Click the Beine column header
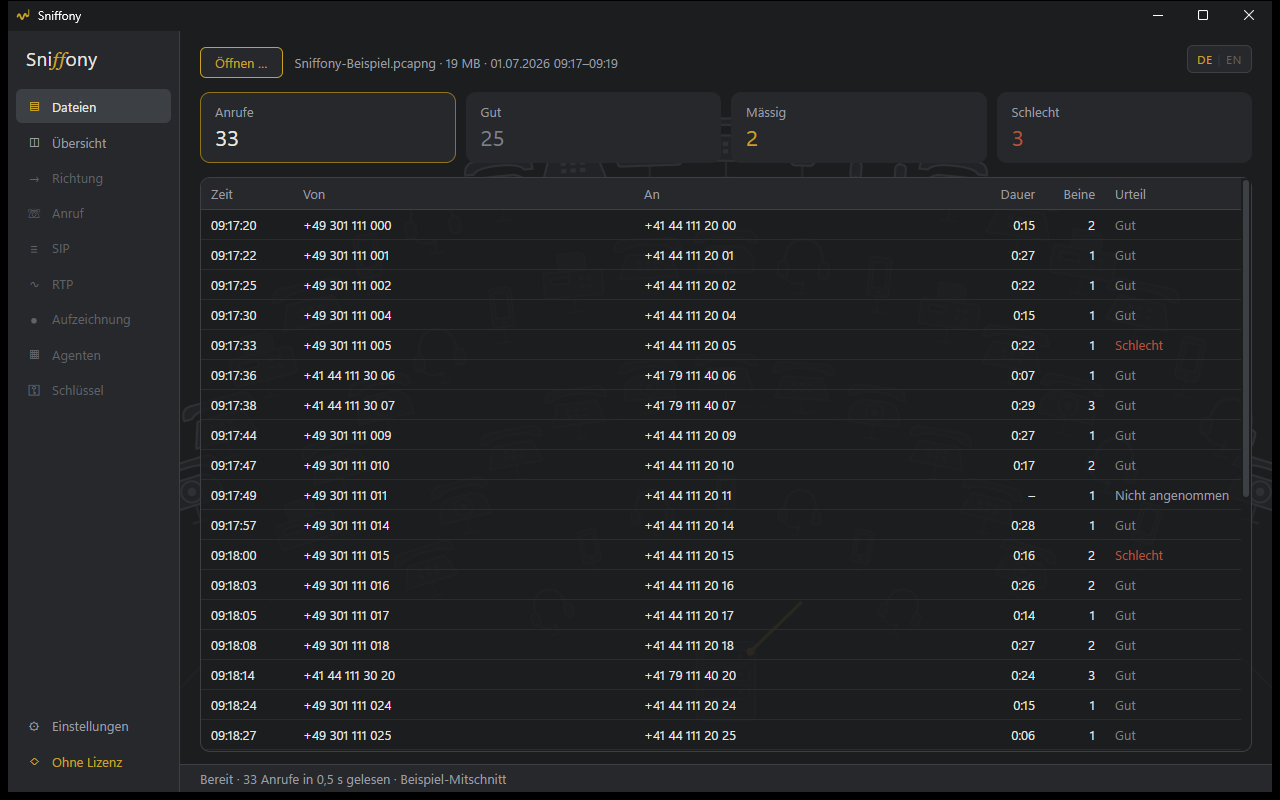The height and width of the screenshot is (800, 1280). pos(1079,195)
